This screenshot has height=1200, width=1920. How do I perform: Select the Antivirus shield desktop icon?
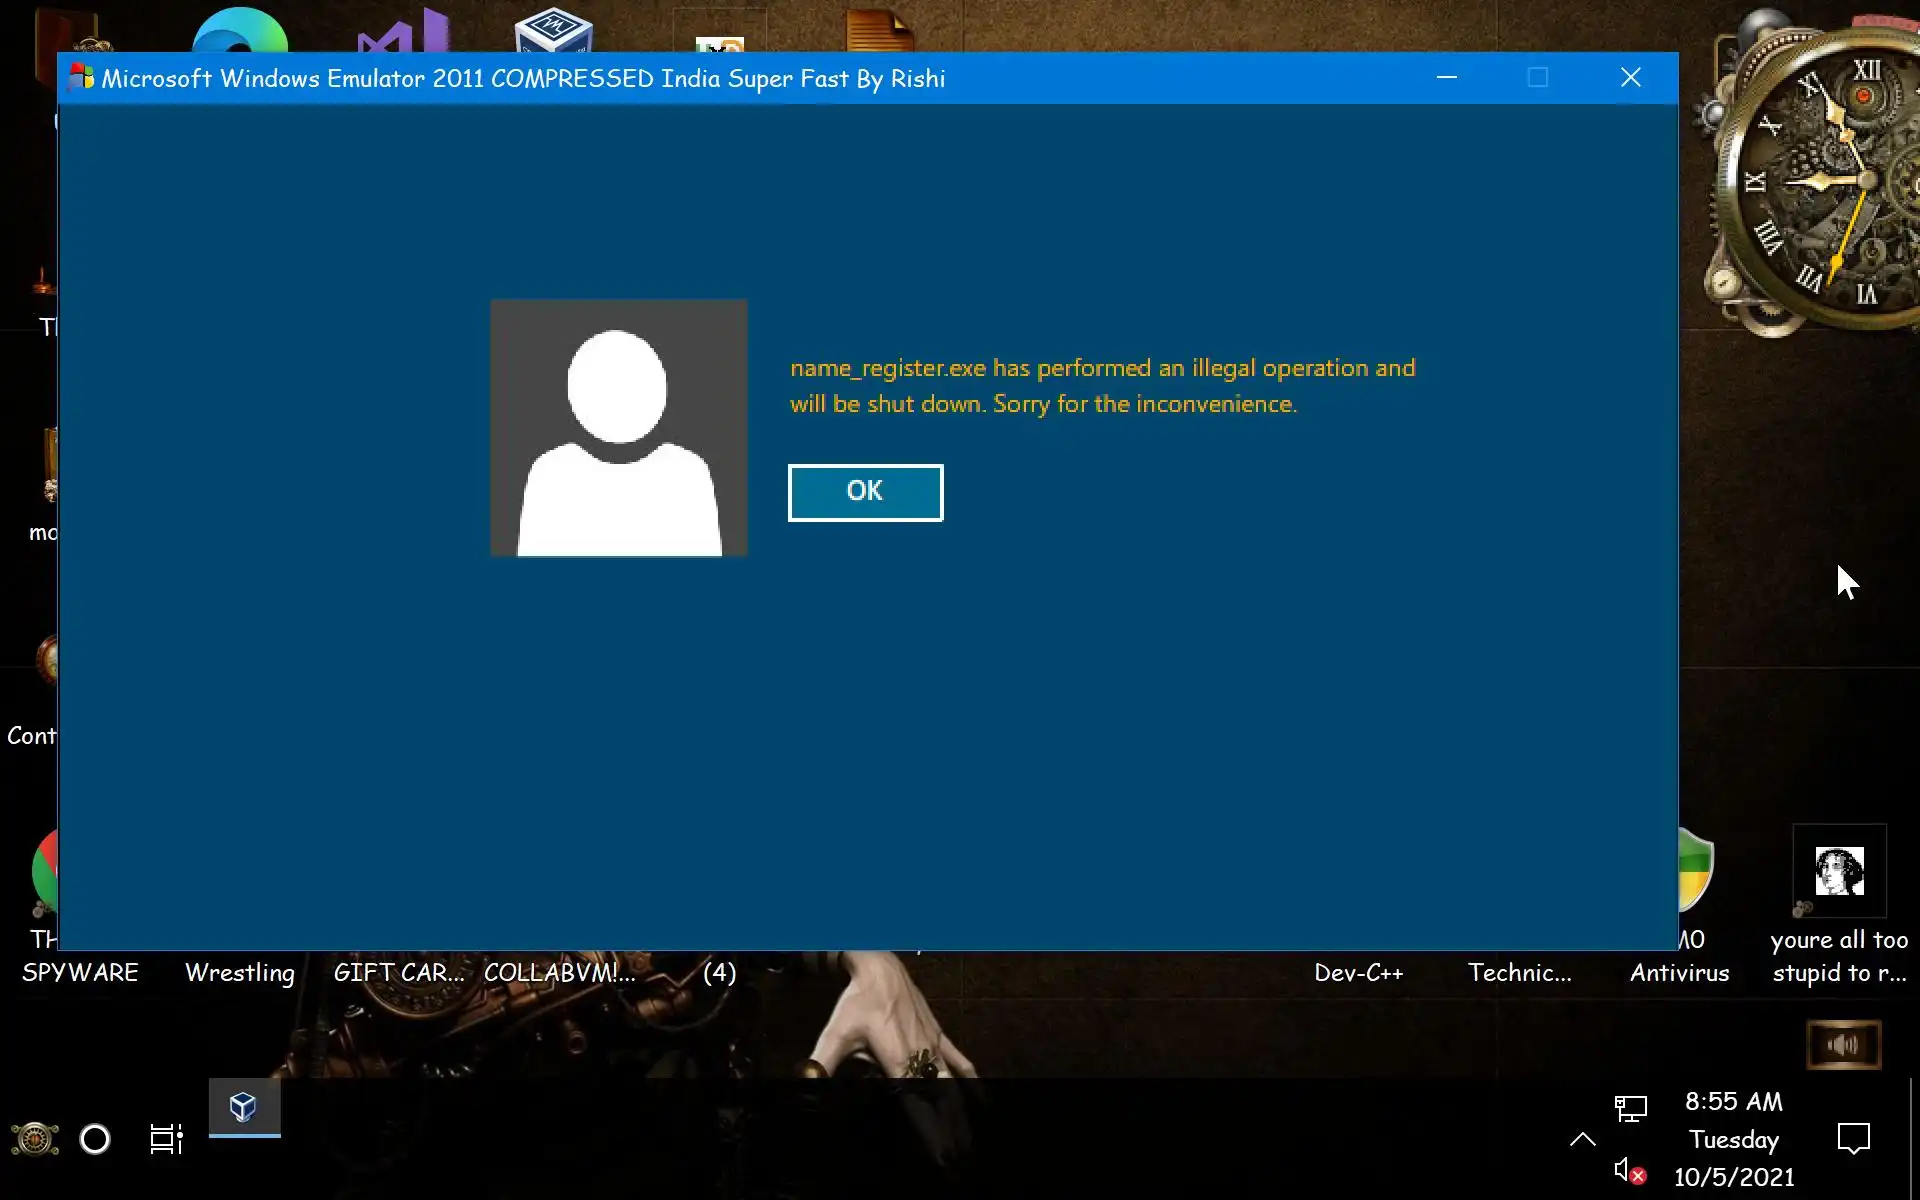1694,870
